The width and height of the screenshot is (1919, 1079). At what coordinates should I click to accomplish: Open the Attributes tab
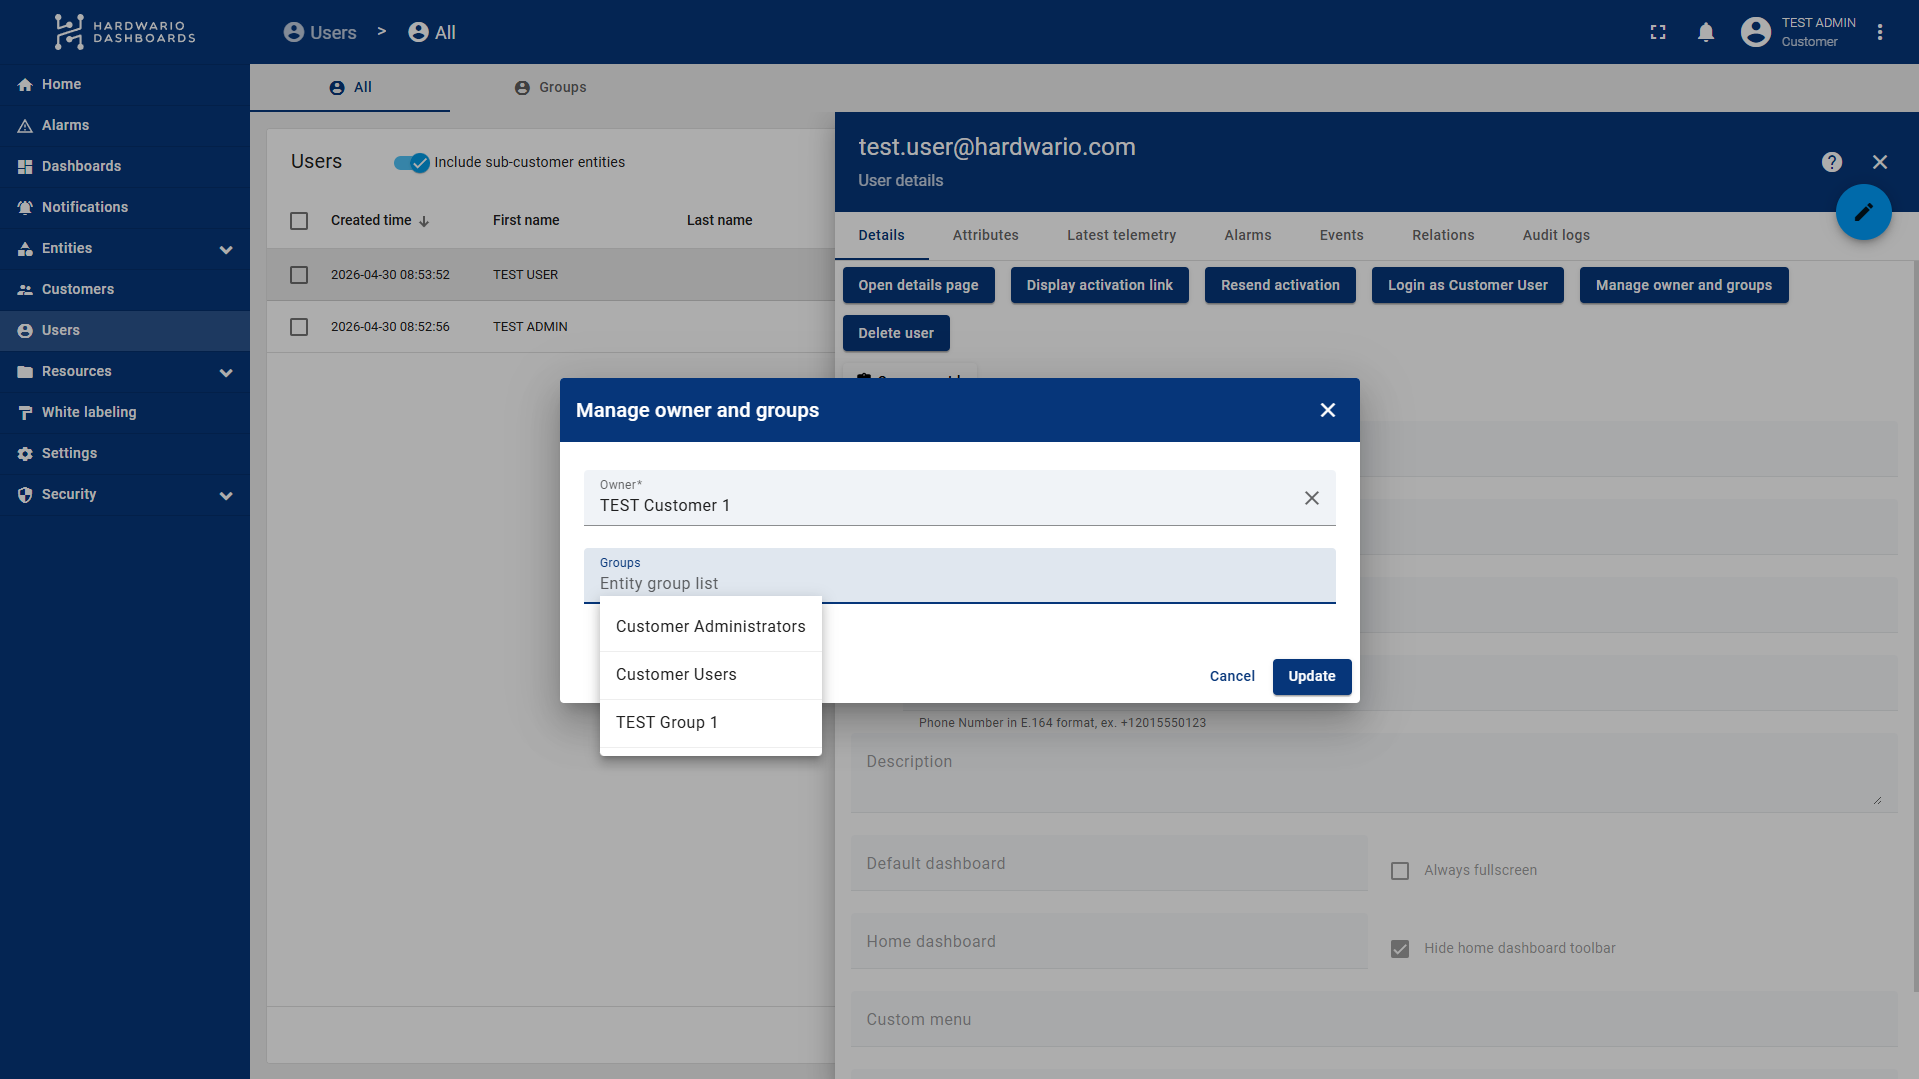(x=985, y=236)
